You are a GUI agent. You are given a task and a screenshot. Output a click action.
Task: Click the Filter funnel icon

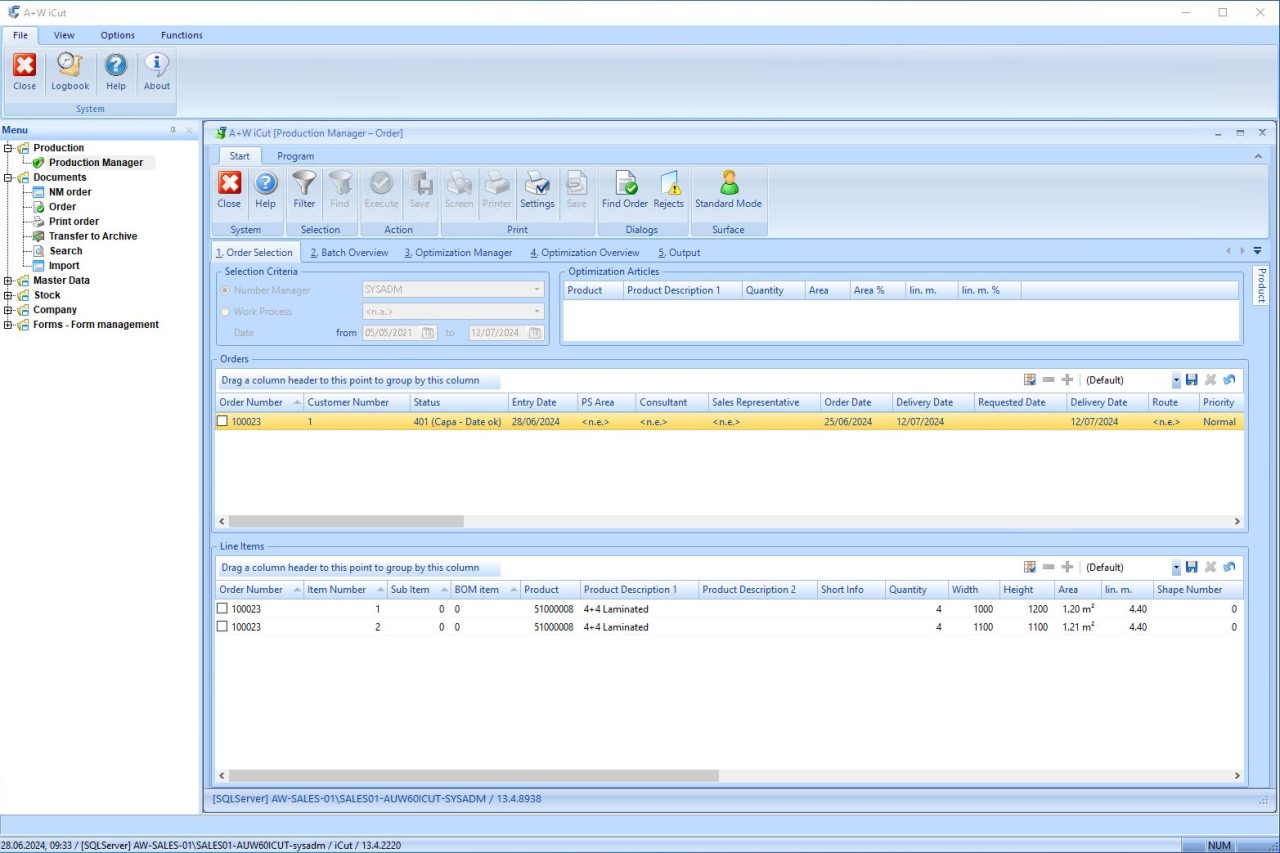coord(304,189)
